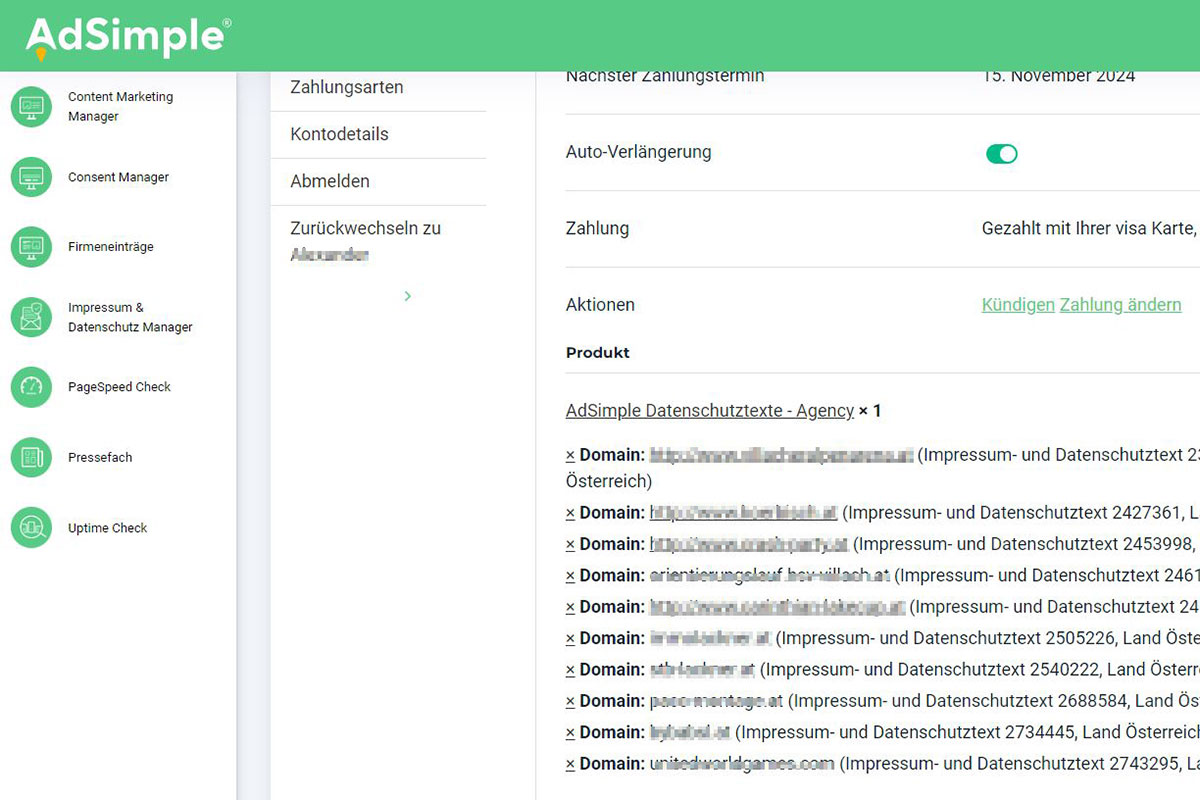Select Kontodetails menu item

[339, 134]
